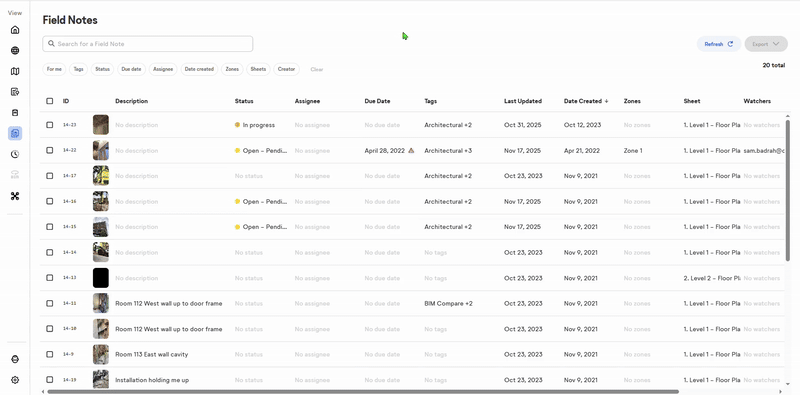Check the box for field note 14-16
Viewport: 800px width, 395px height.
pyautogui.click(x=49, y=201)
